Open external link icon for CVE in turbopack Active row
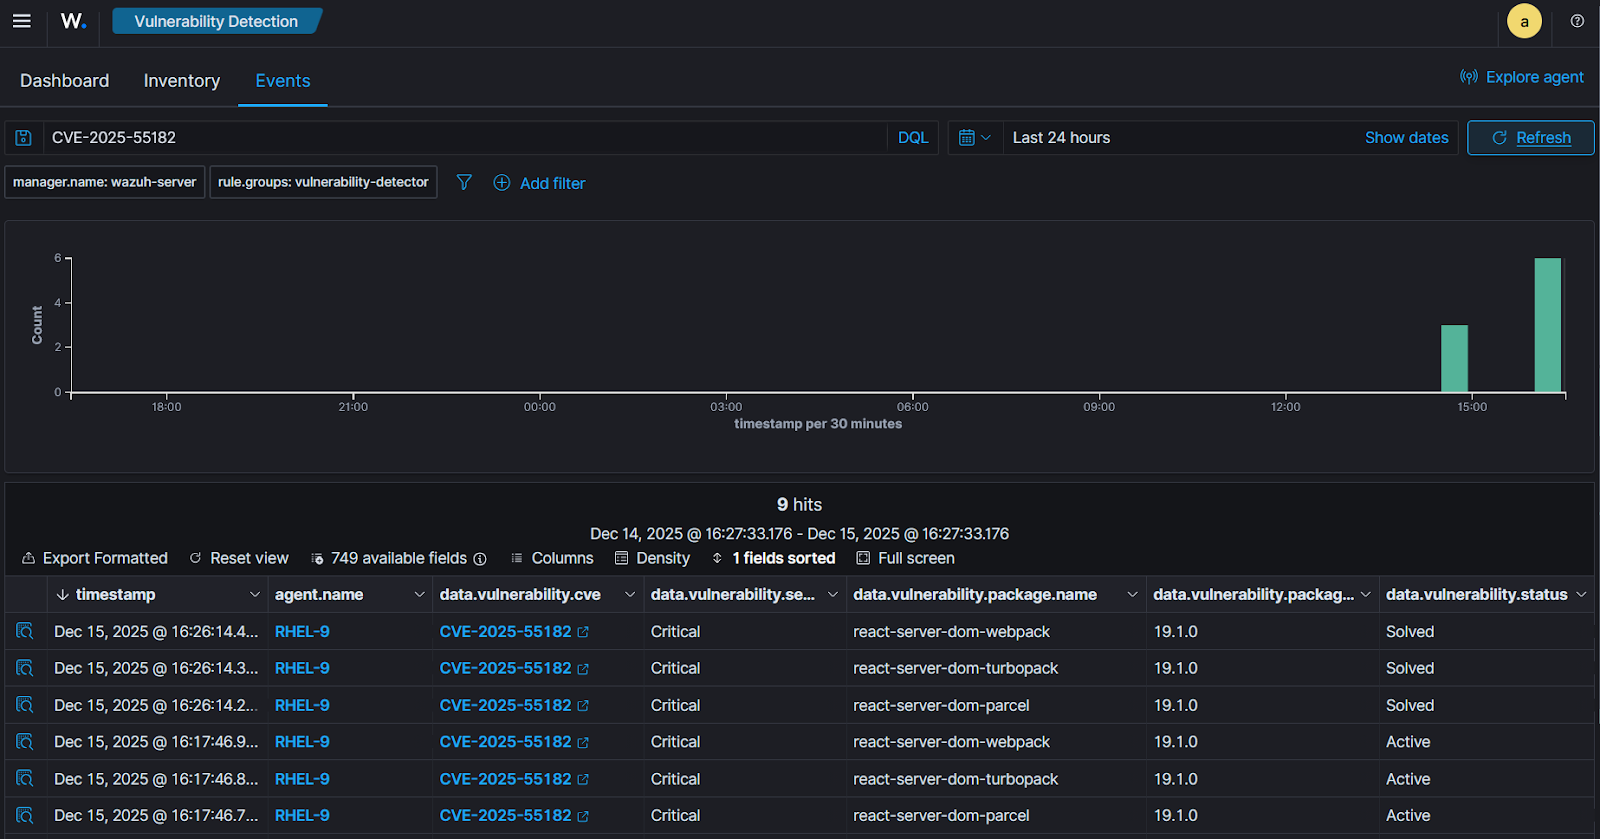This screenshot has width=1600, height=839. pos(583,780)
